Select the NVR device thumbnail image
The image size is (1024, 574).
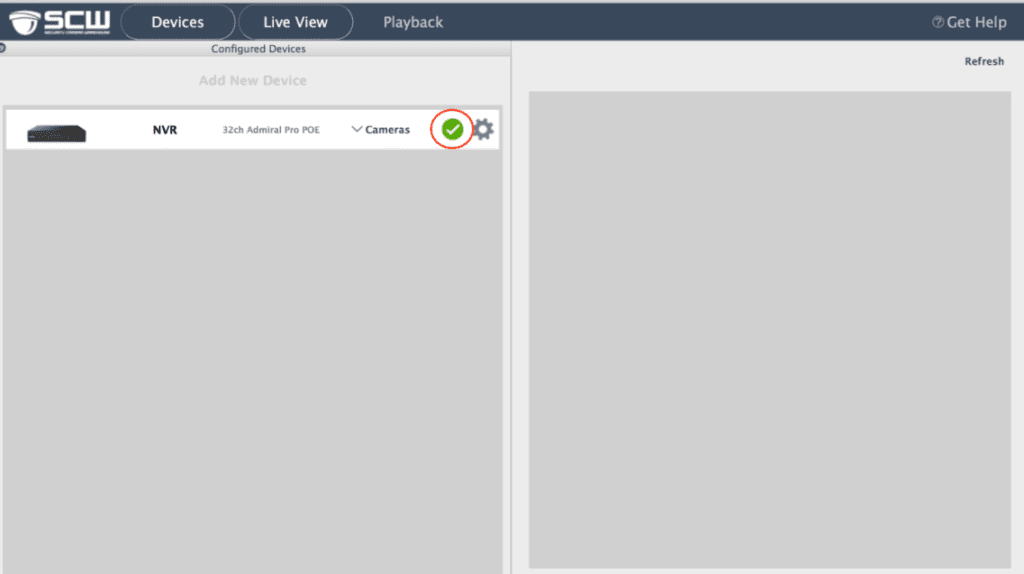click(x=56, y=133)
